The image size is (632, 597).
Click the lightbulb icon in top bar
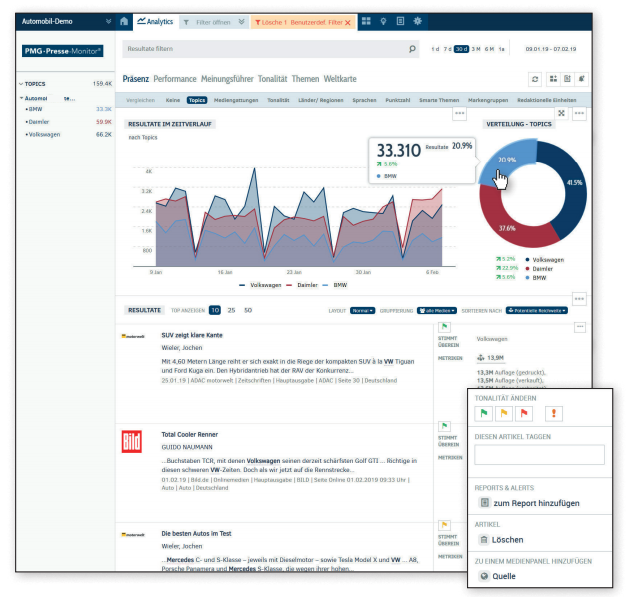coord(383,21)
